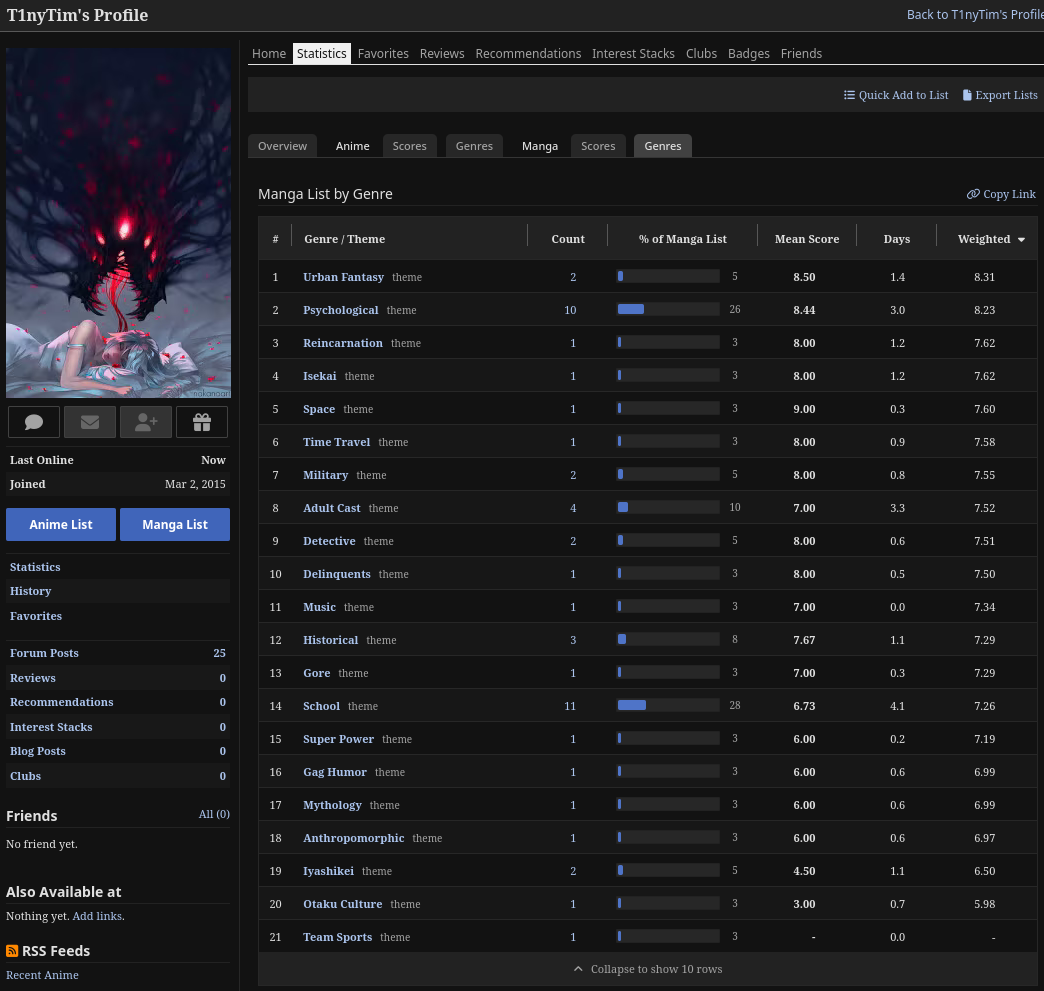Open the Anime List button
The height and width of the screenshot is (991, 1044).
pyautogui.click(x=61, y=524)
